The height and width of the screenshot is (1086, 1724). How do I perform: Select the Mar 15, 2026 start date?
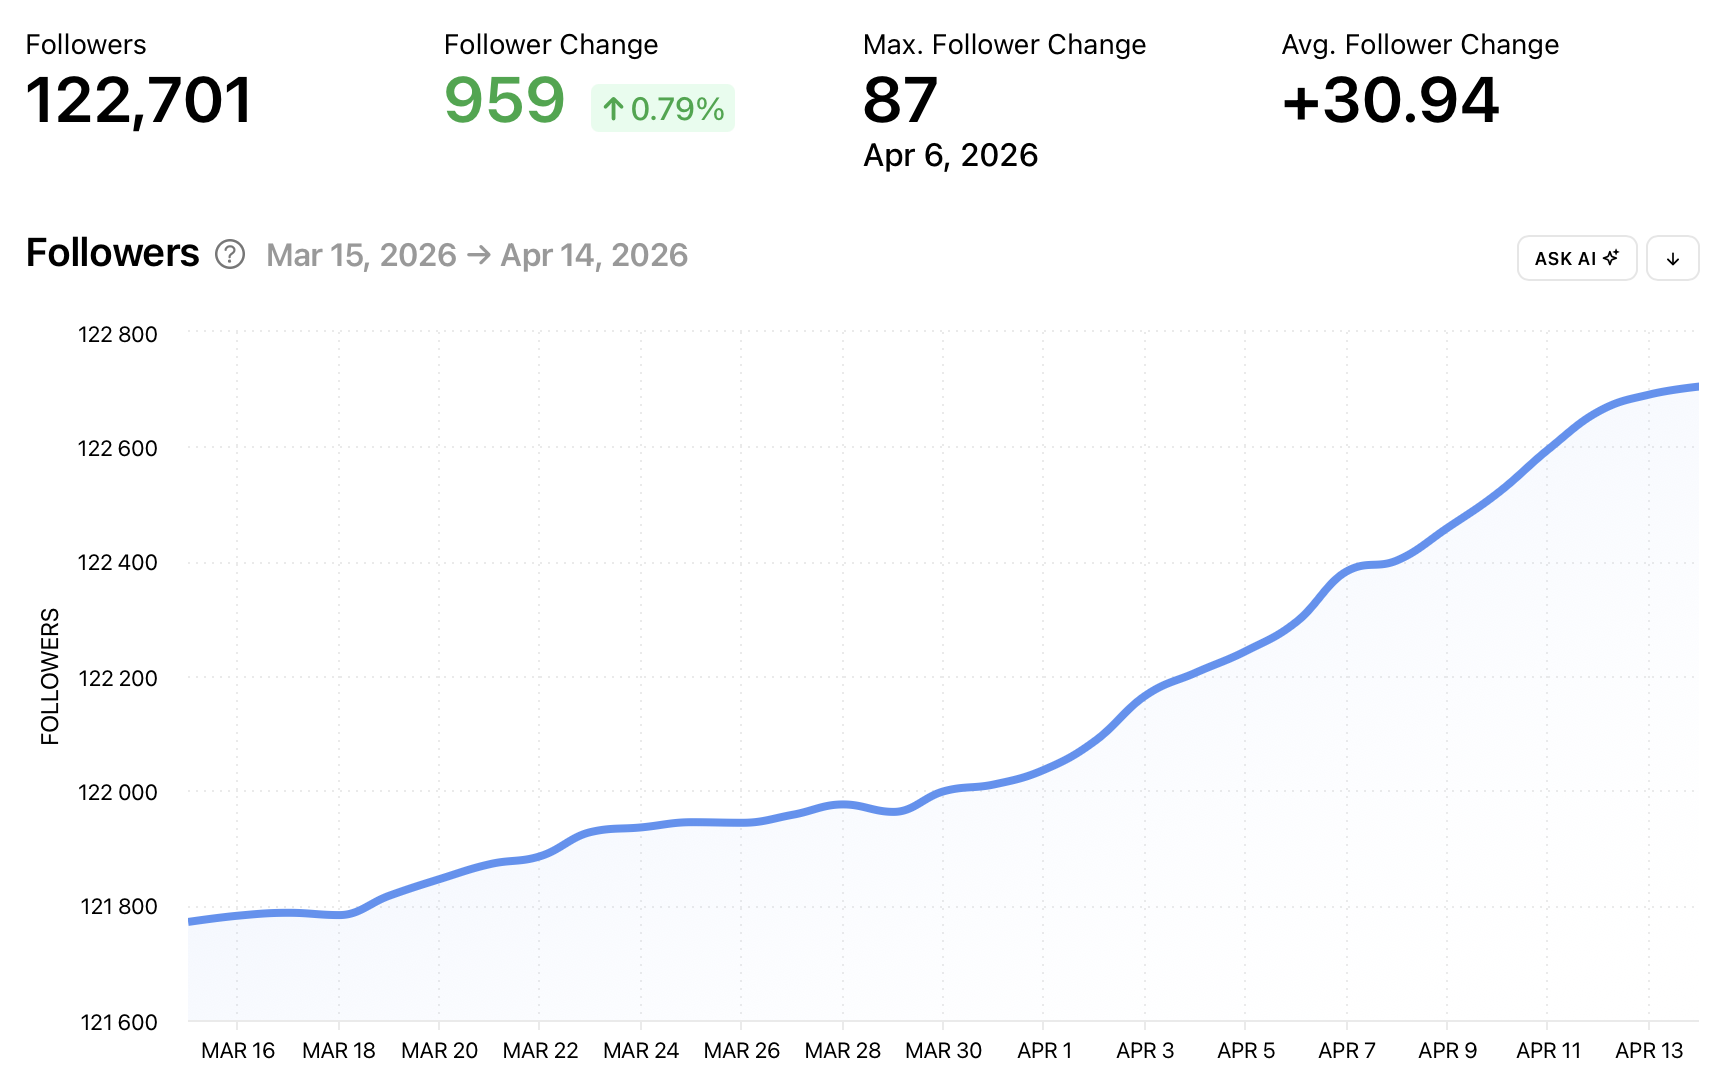click(359, 255)
